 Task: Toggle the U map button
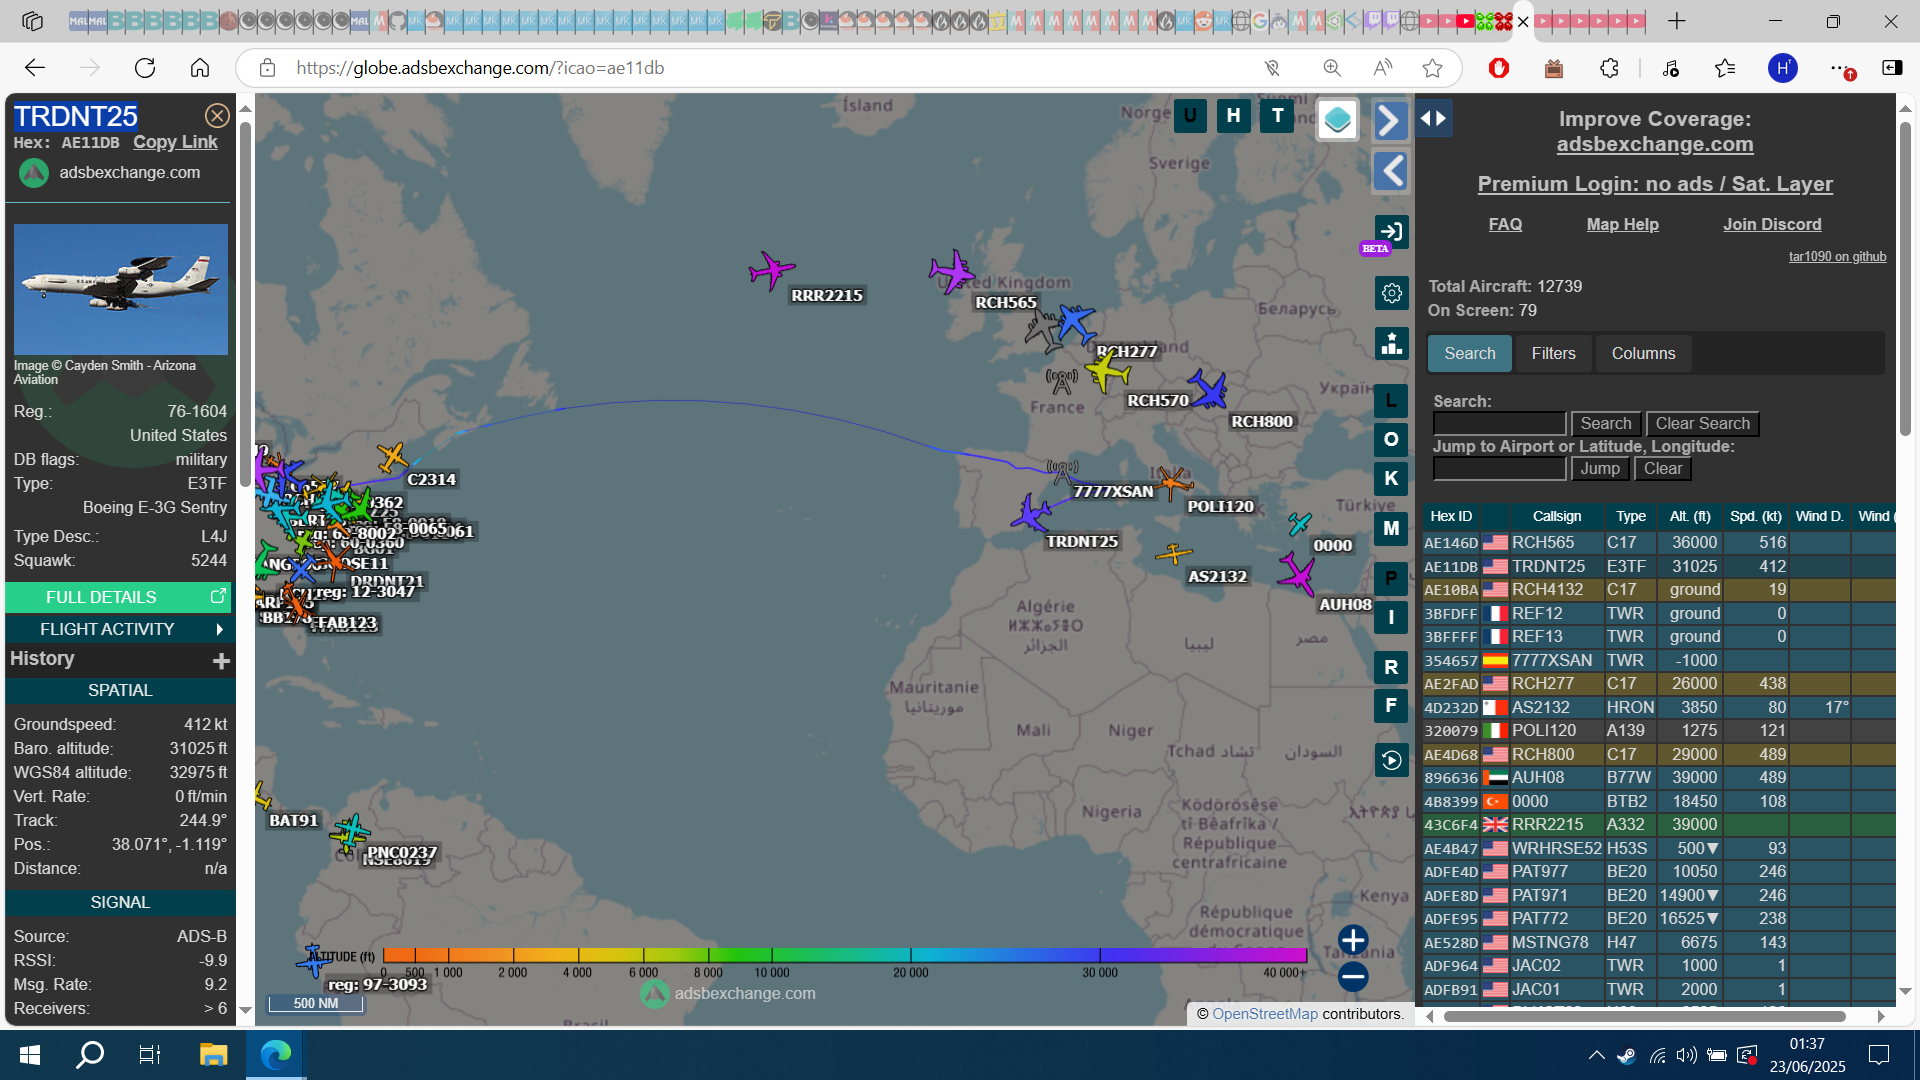[1190, 116]
